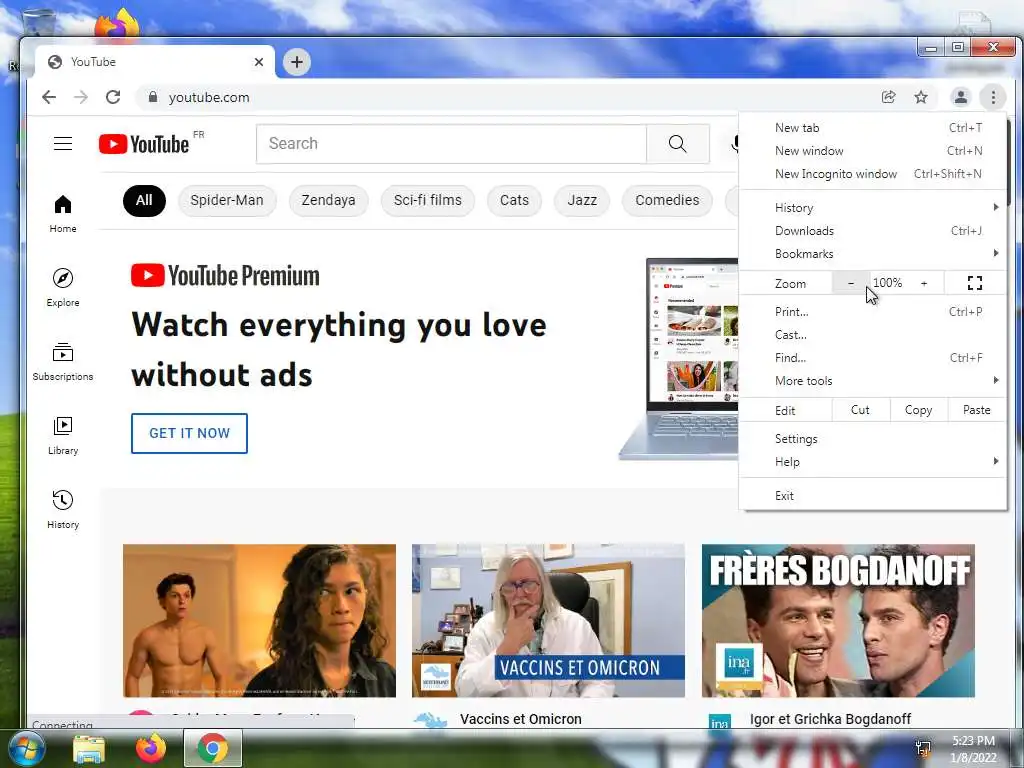The height and width of the screenshot is (768, 1024).
Task: Click the ina channel avatar icon
Action: [x=719, y=723]
